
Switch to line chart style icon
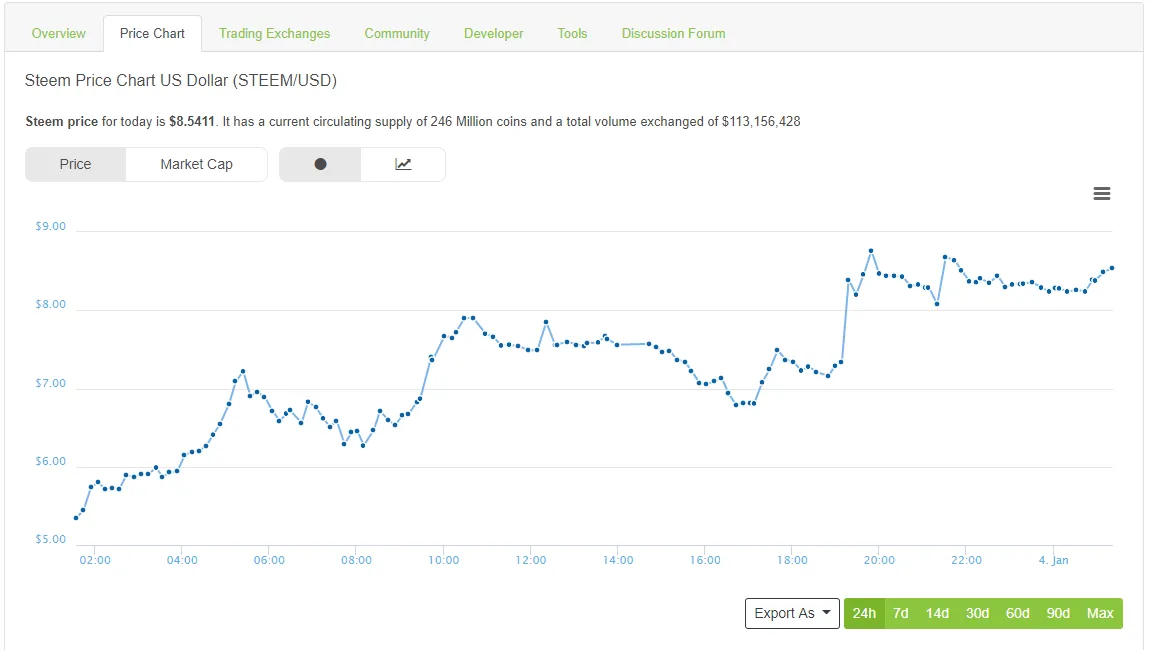point(403,164)
